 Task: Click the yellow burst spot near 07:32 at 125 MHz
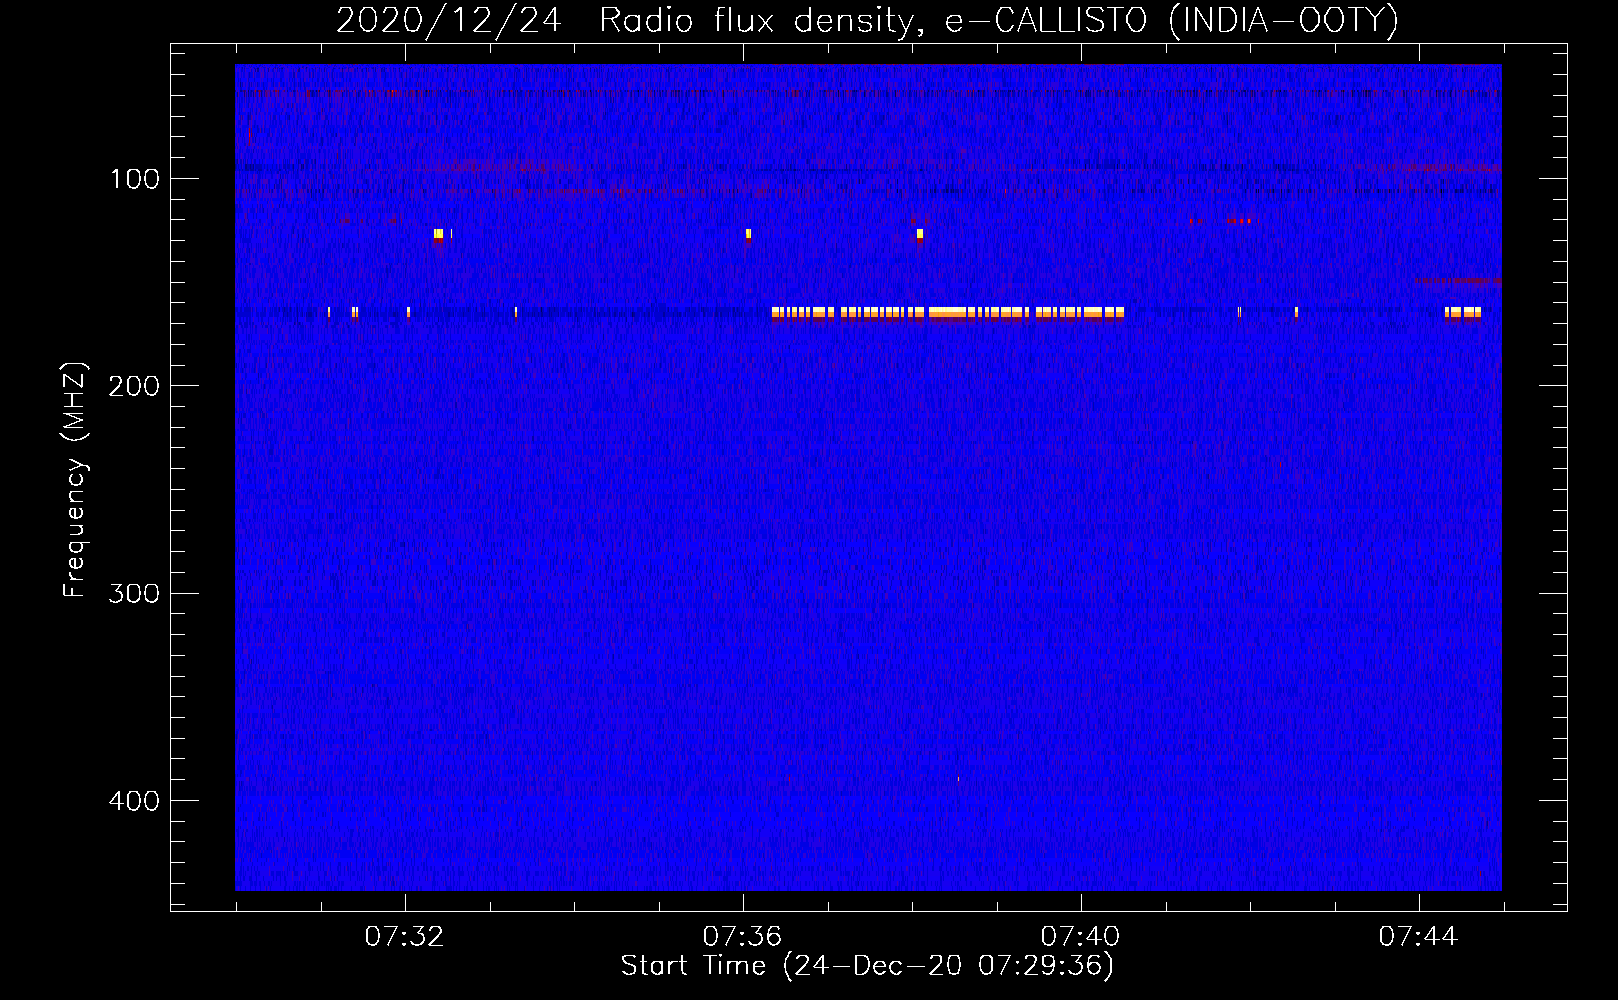(x=438, y=234)
